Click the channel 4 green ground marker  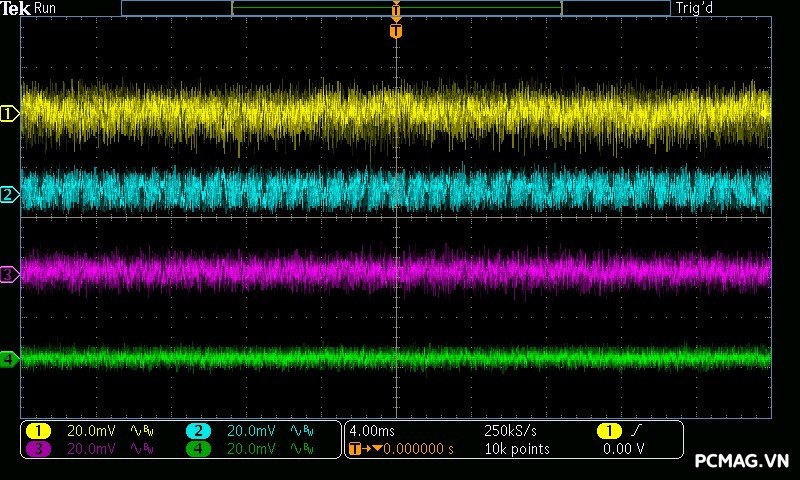coord(9,358)
